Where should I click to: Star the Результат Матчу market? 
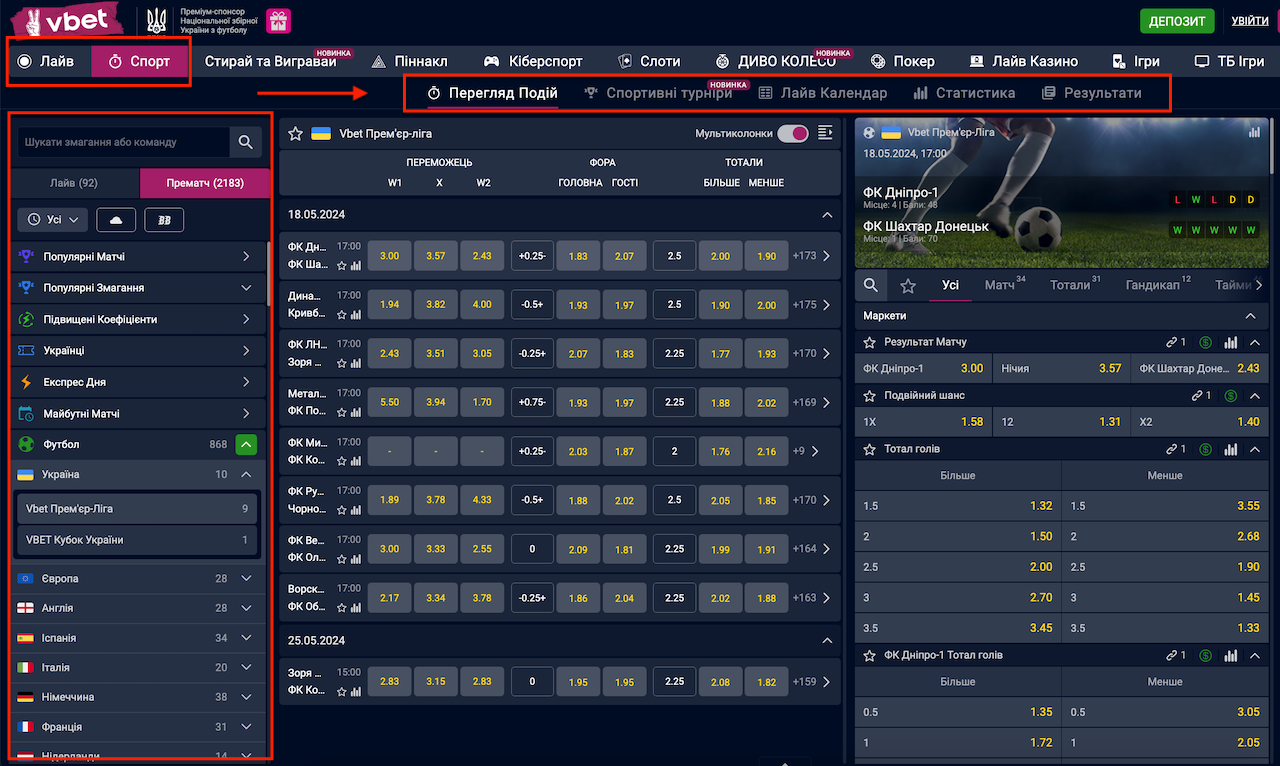871,343
